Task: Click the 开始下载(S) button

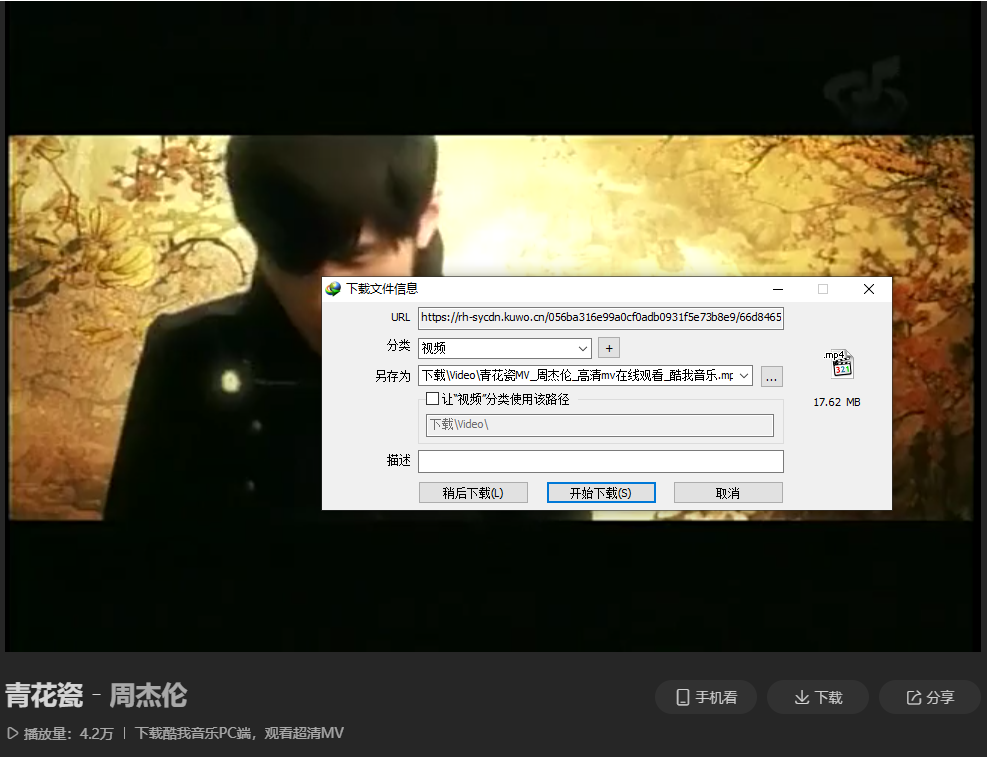Action: tap(601, 493)
